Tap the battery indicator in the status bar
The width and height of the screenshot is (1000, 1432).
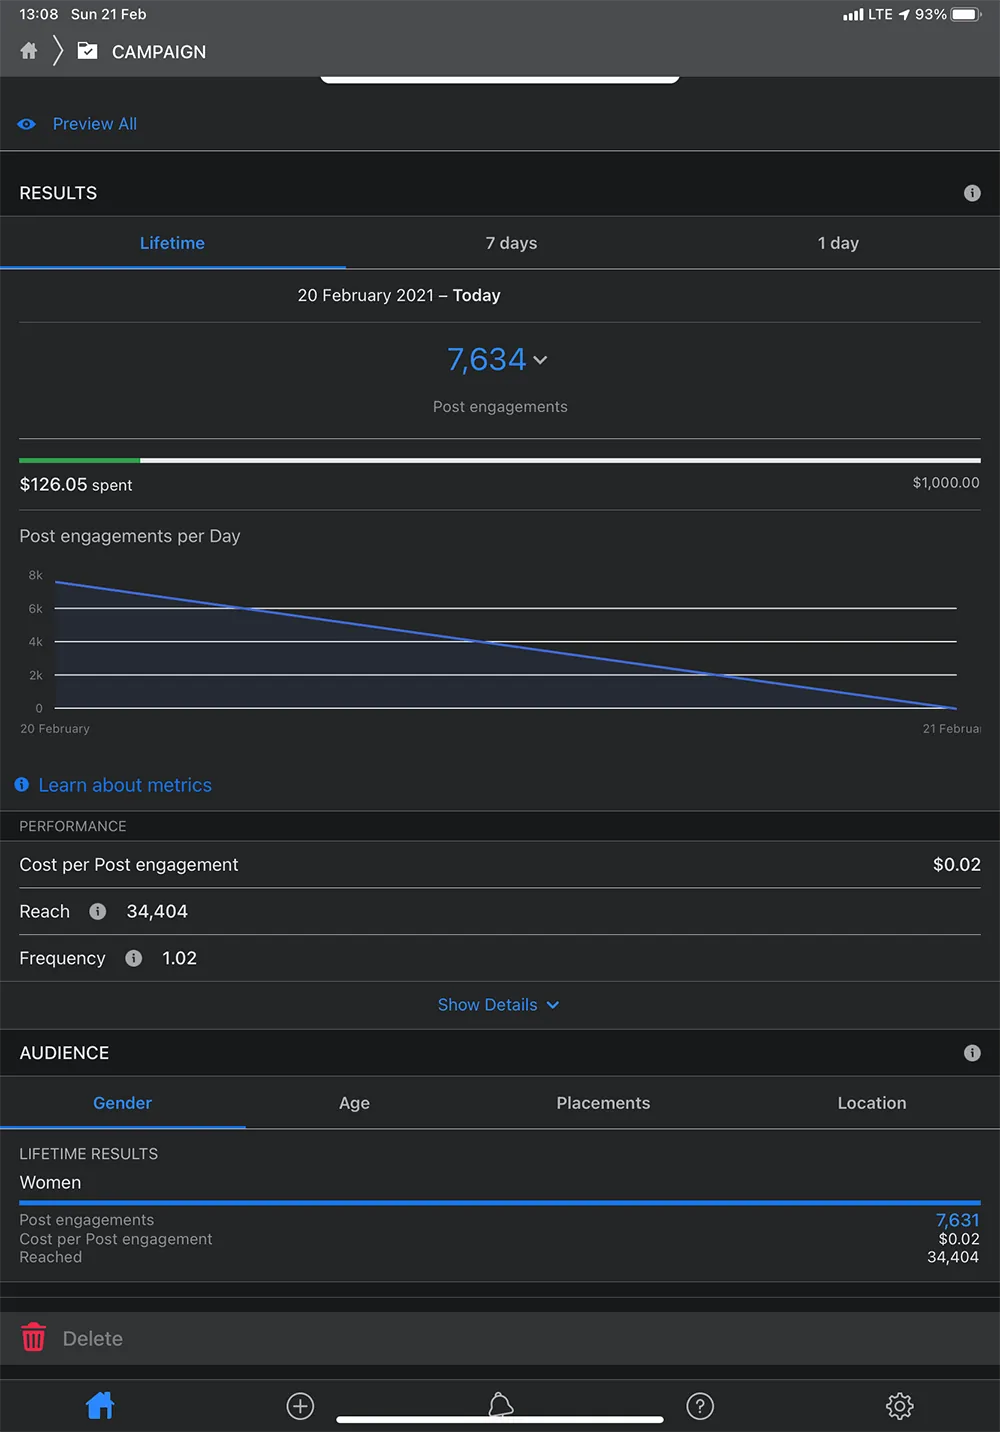[x=967, y=14]
